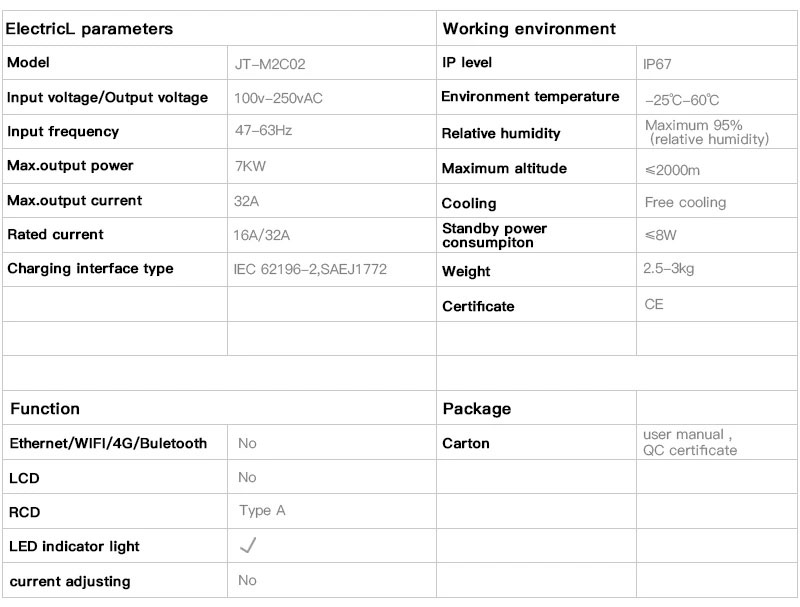The height and width of the screenshot is (607, 800).
Task: Click the IEC 62196-2,SAEJ1772 interface value
Action: coord(309,270)
